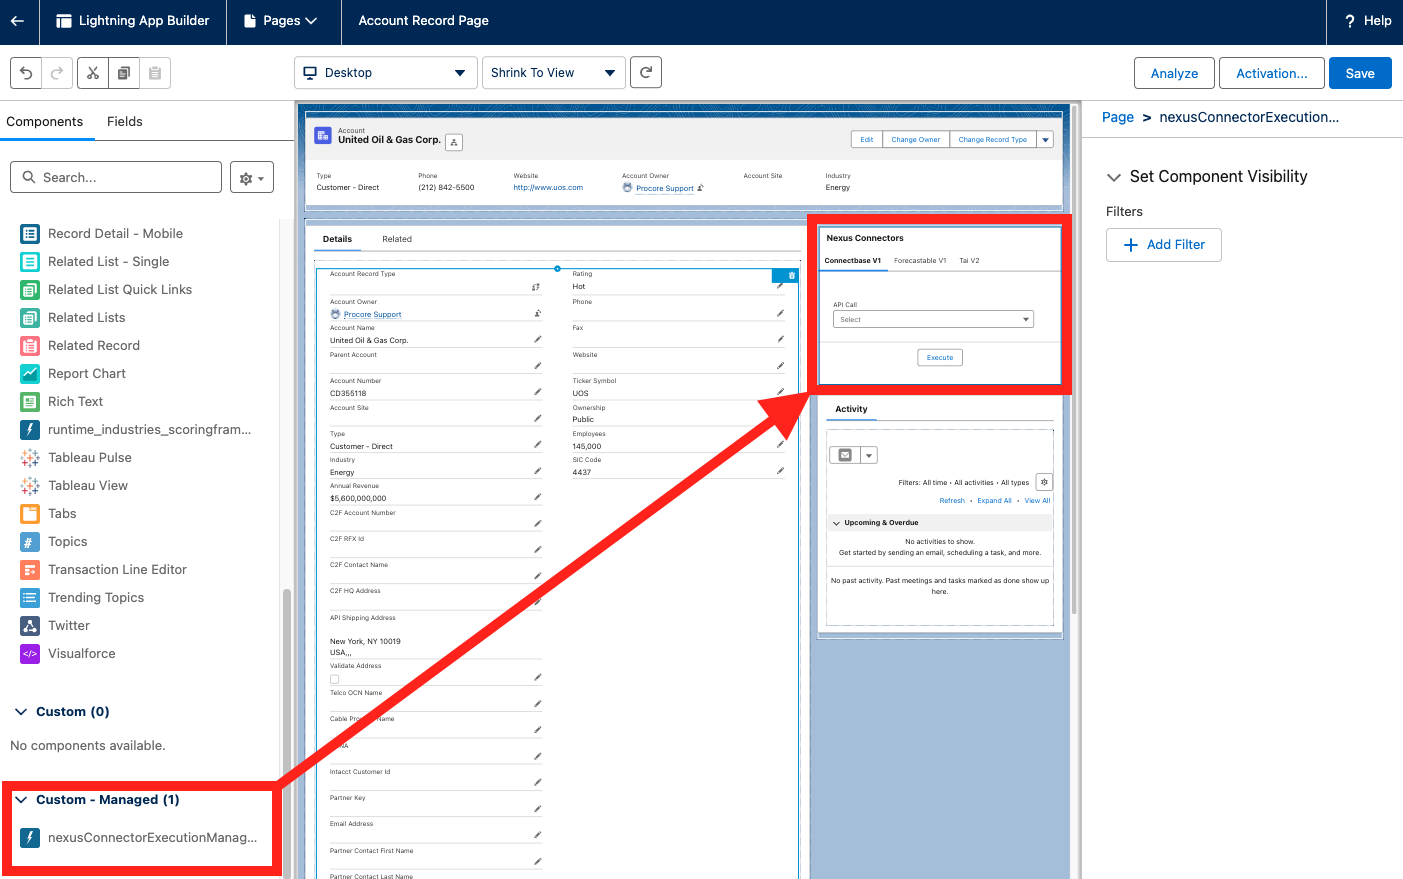Open the http://www.uos.com website link
This screenshot has width=1403, height=879.
(548, 188)
